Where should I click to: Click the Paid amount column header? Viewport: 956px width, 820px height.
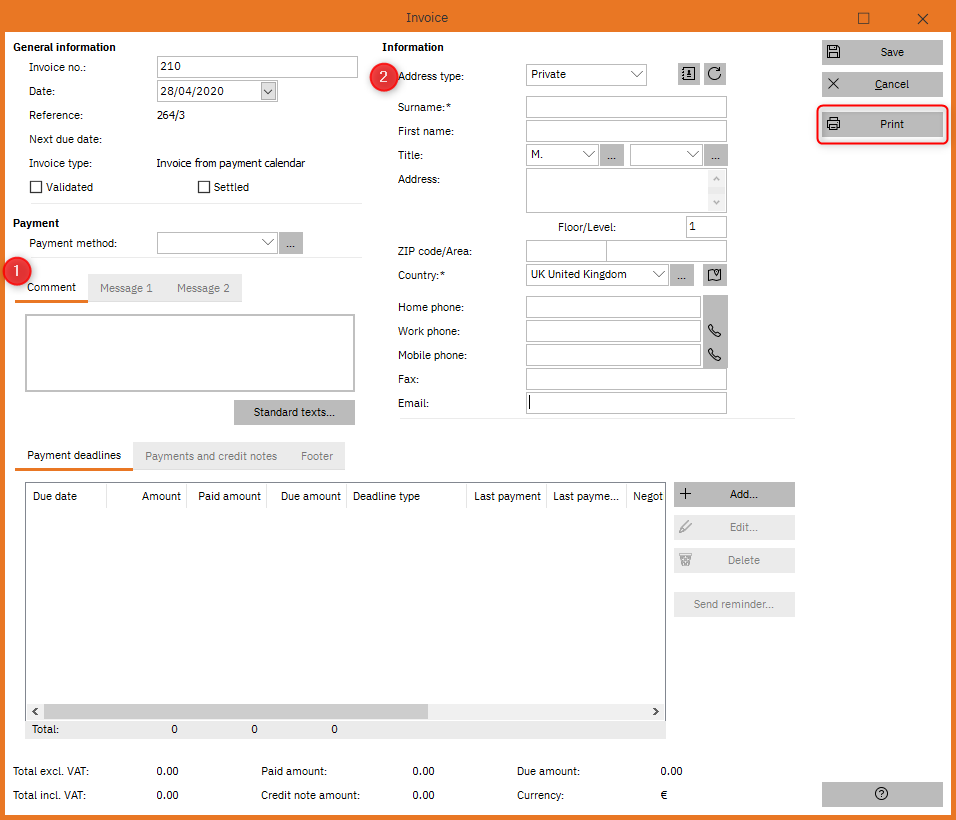click(x=227, y=496)
